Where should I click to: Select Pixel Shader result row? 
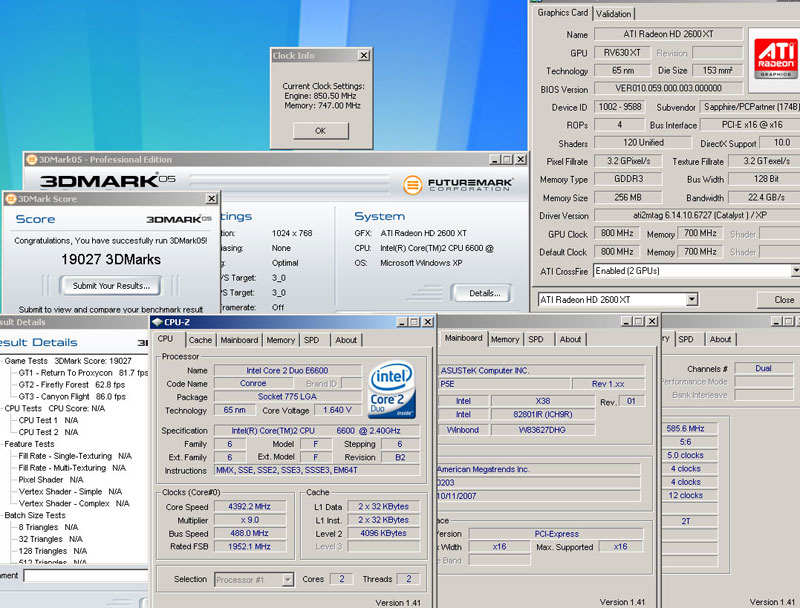click(51, 479)
